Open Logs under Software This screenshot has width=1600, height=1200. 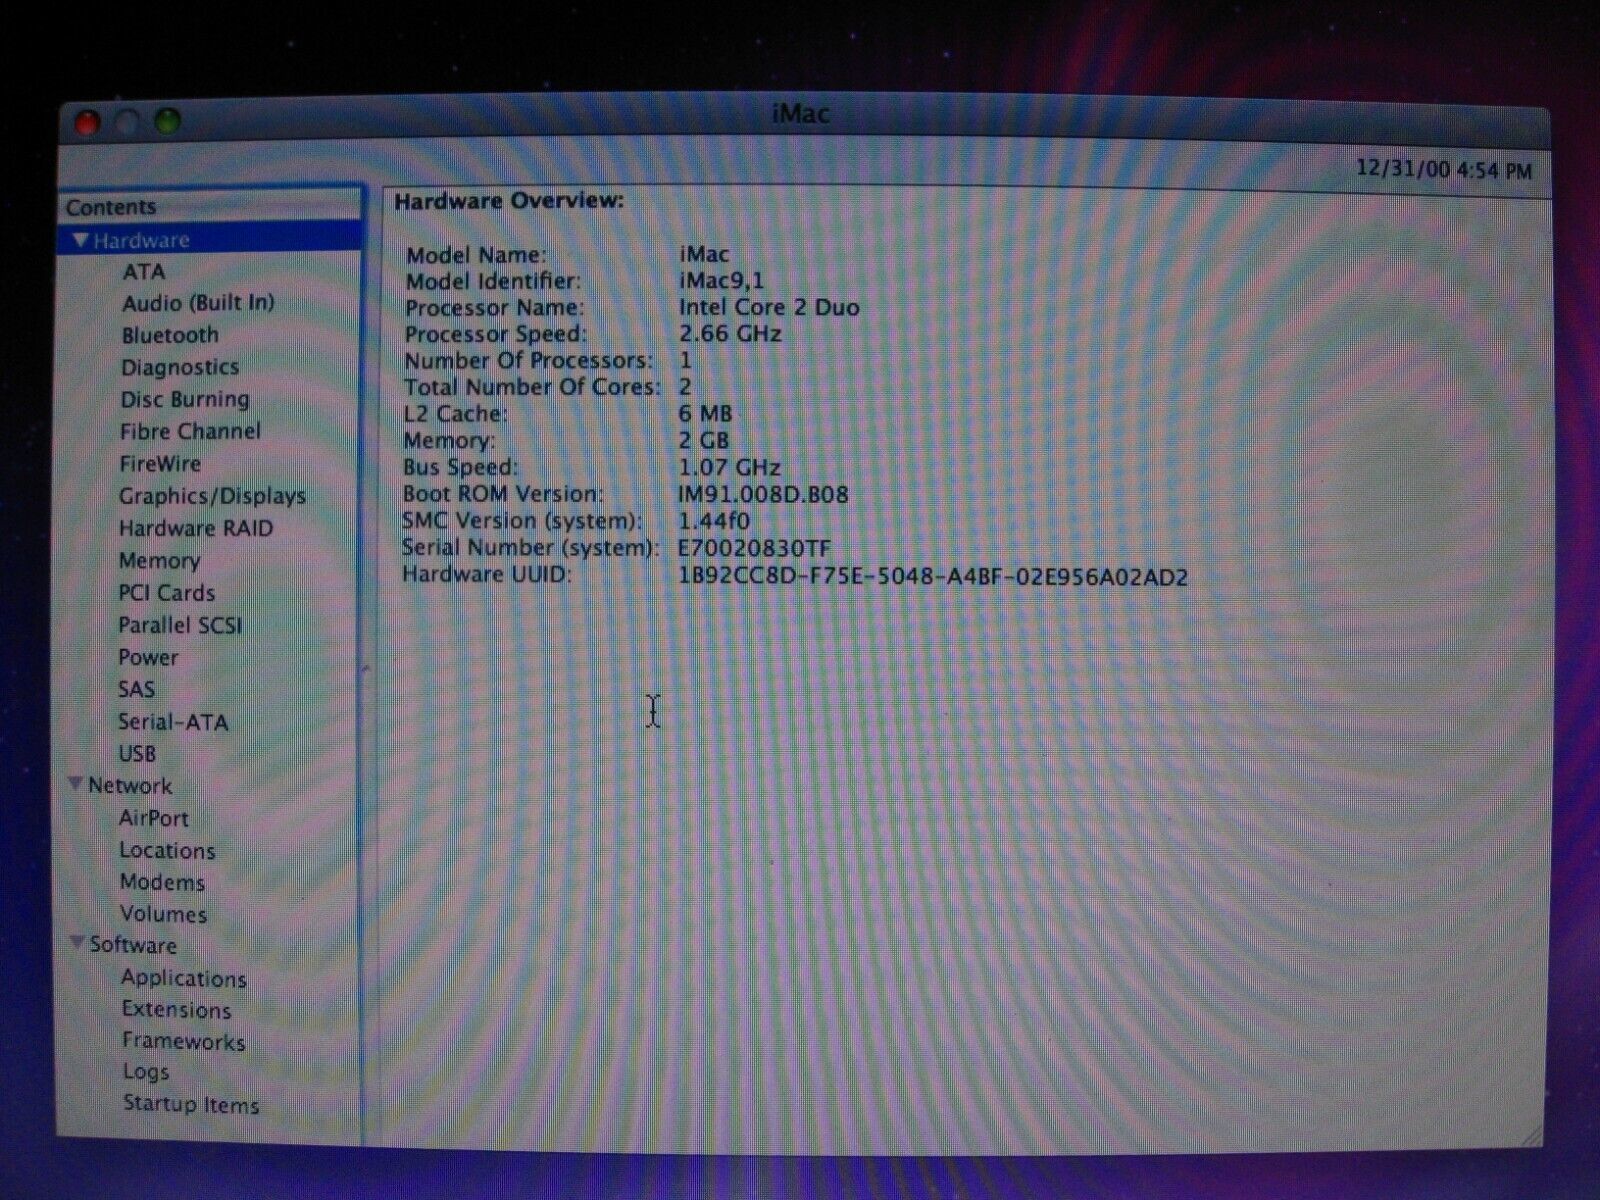coord(146,1072)
